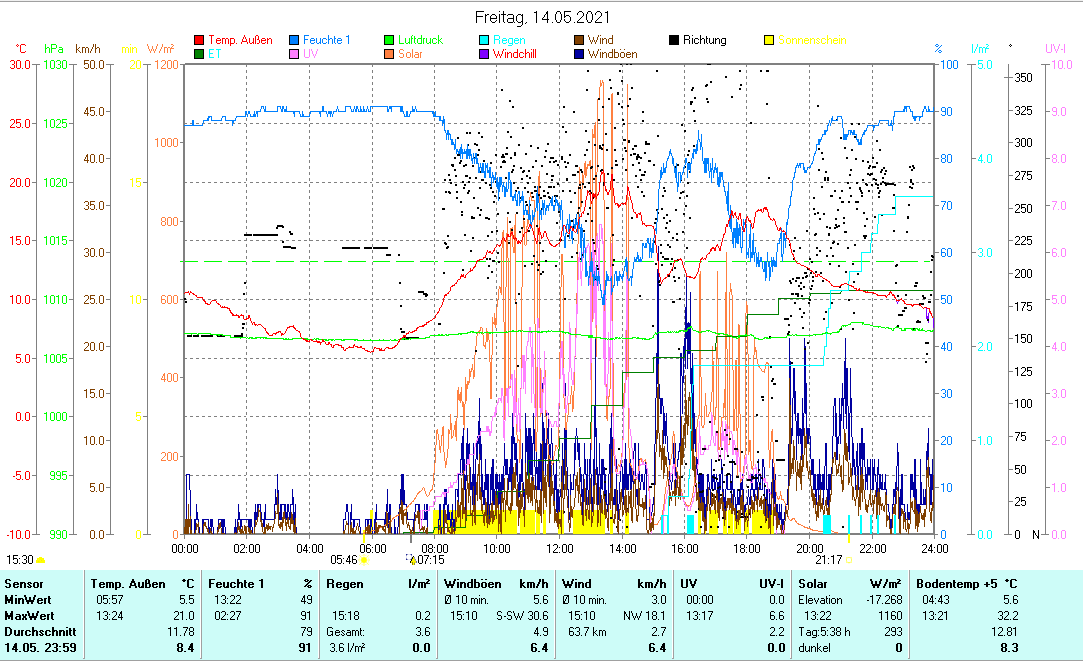Click the orange Solar legend swatch
The width and height of the screenshot is (1083, 662).
click(389, 54)
